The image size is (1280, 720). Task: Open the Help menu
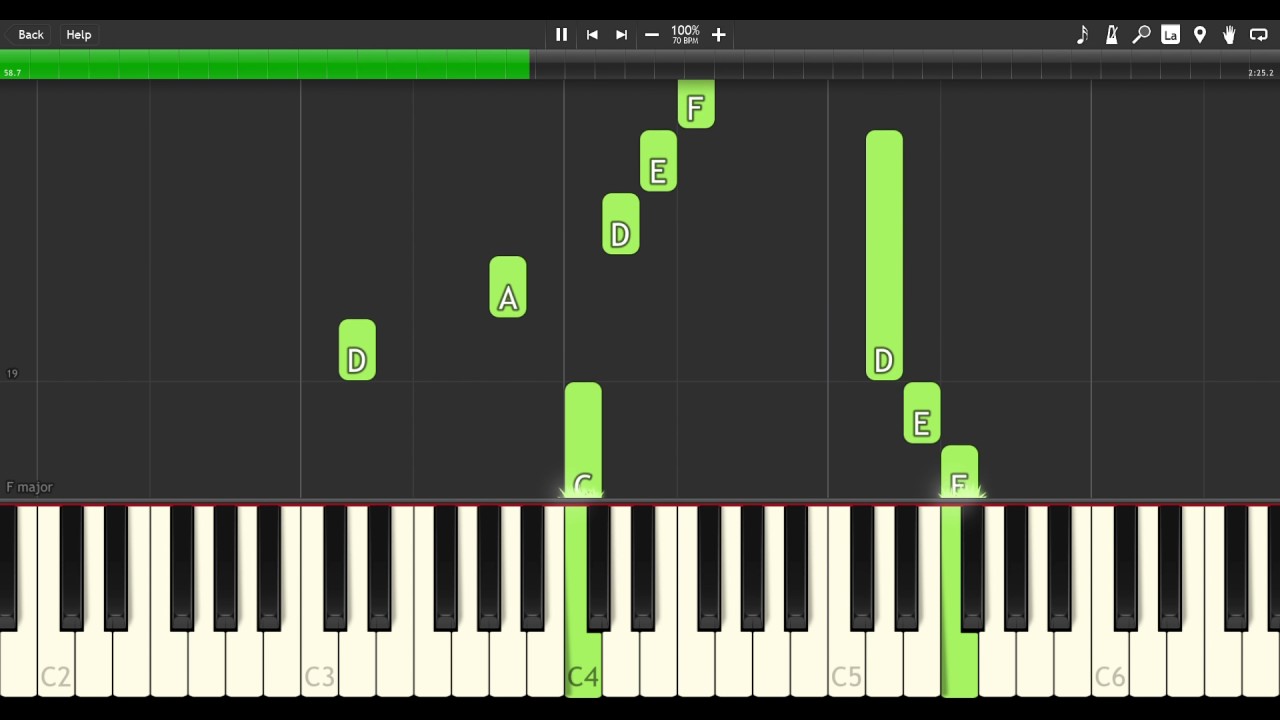point(79,35)
